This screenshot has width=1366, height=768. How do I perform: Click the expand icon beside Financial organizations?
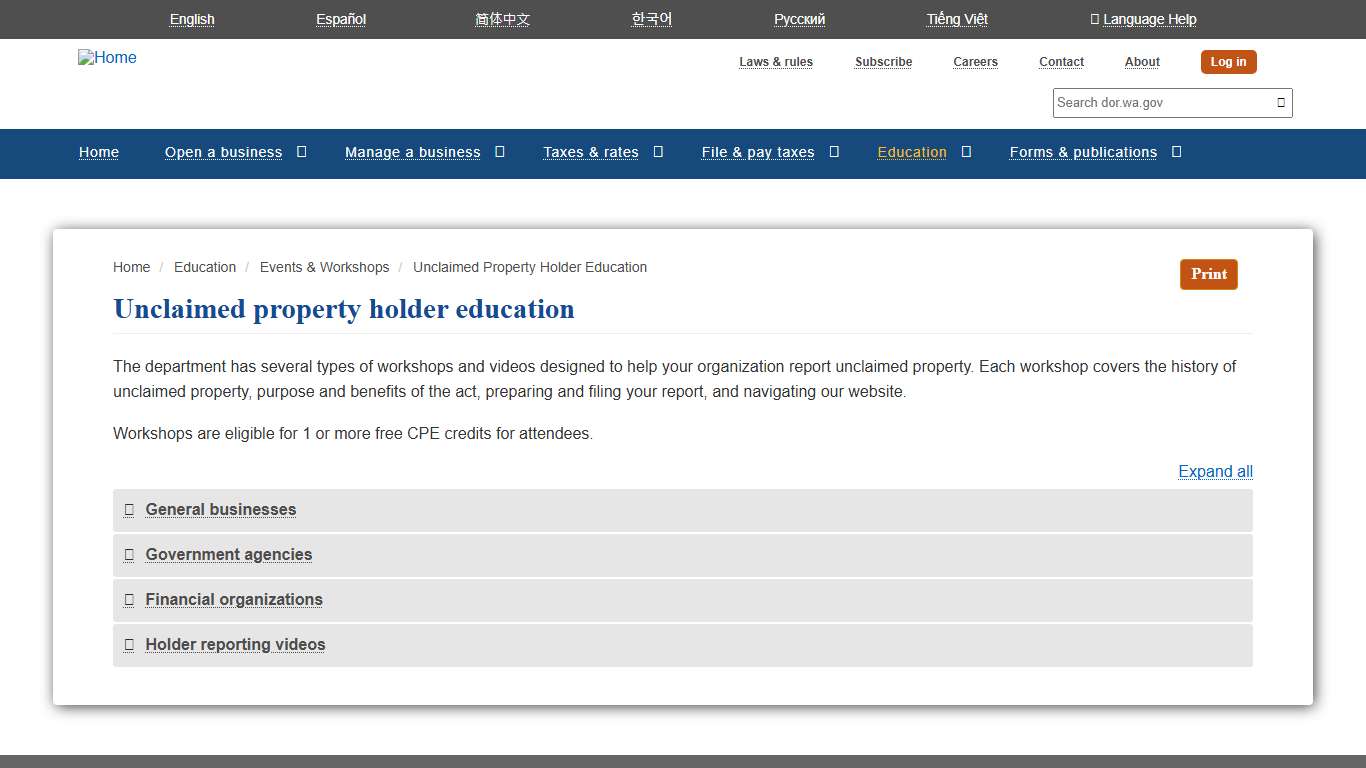[129, 600]
